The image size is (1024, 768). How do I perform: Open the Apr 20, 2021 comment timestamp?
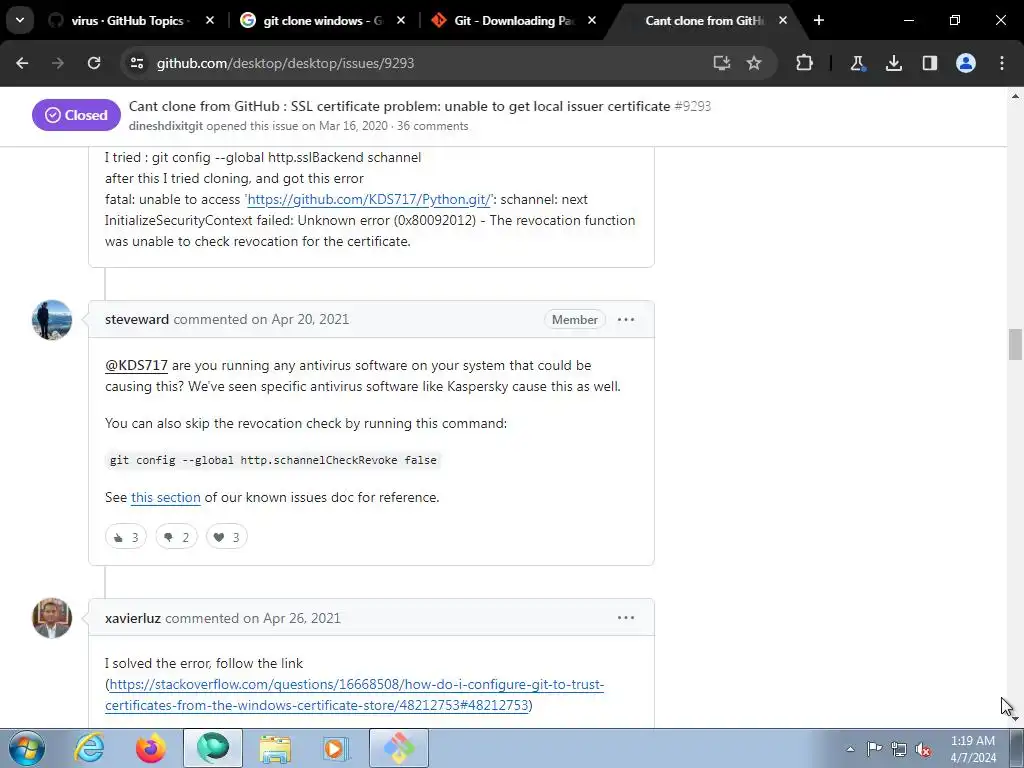[x=310, y=319]
